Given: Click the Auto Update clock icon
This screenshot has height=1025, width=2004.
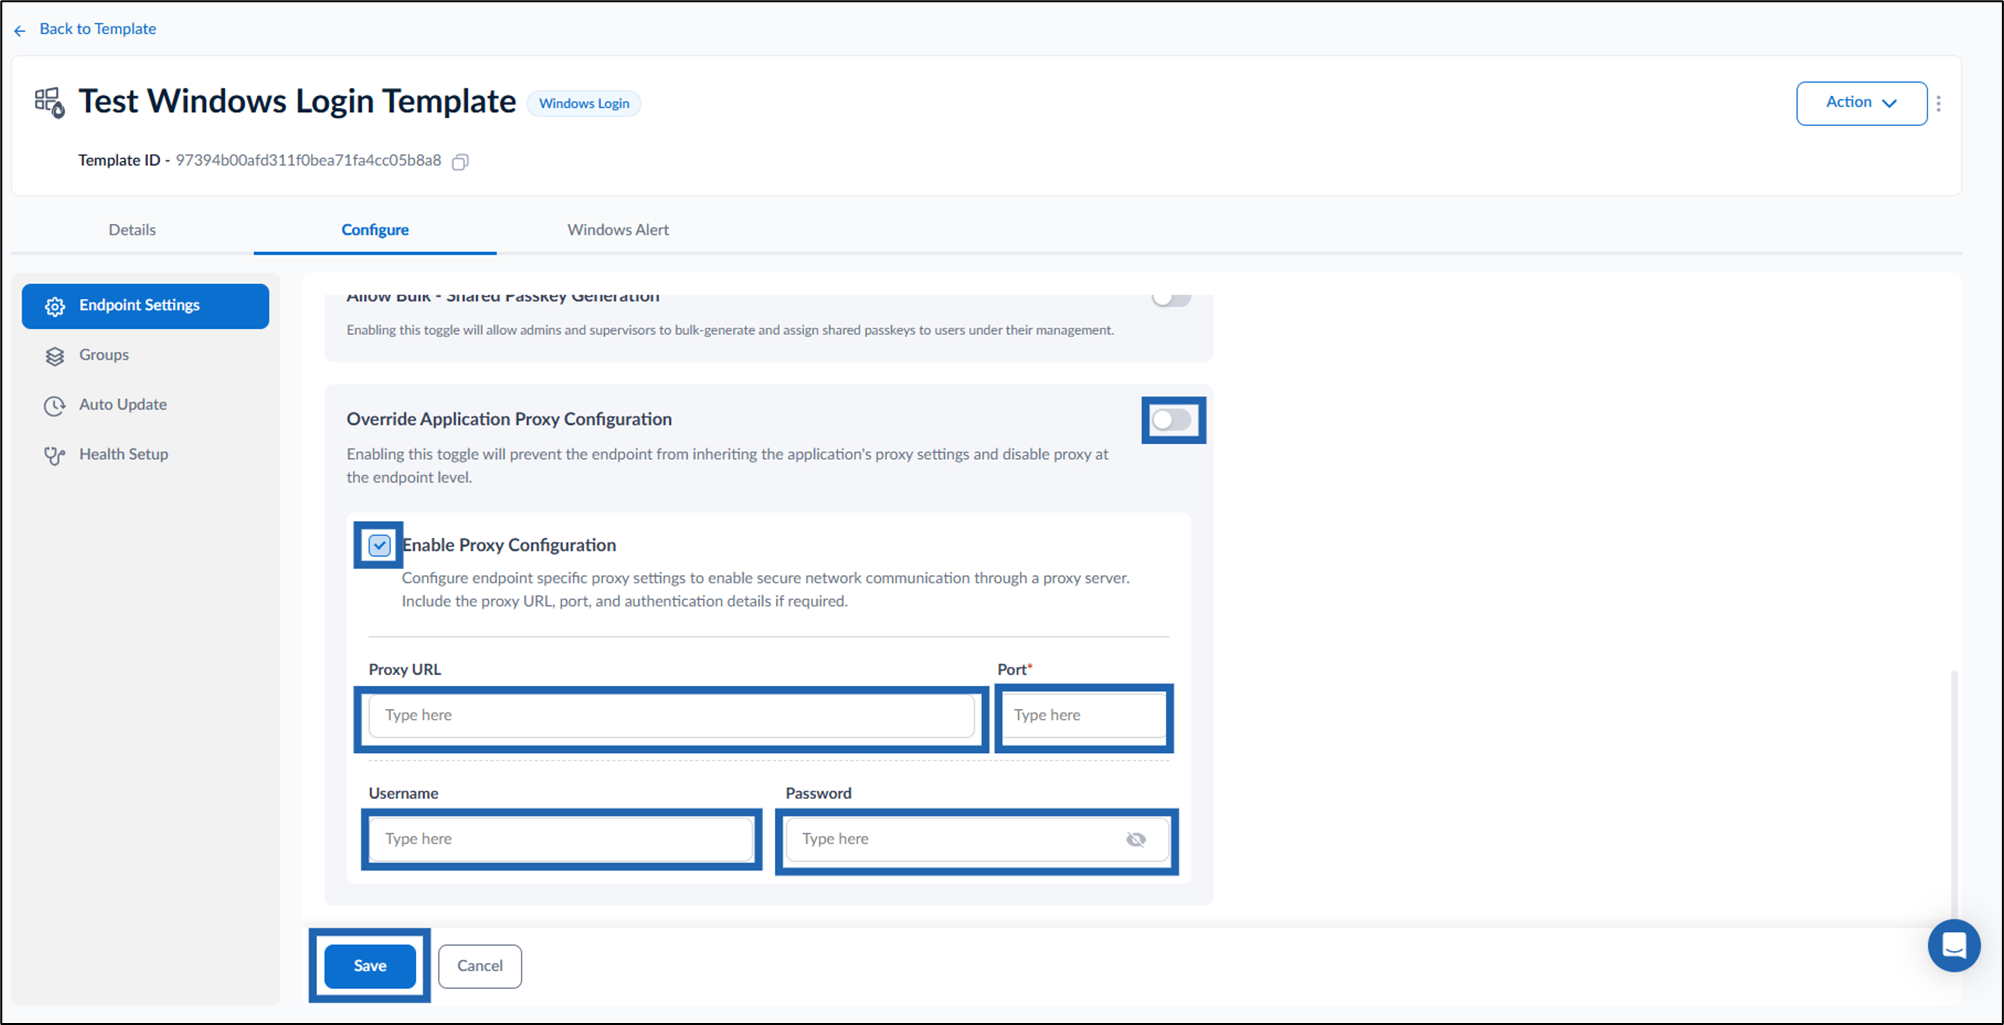Looking at the screenshot, I should point(55,405).
